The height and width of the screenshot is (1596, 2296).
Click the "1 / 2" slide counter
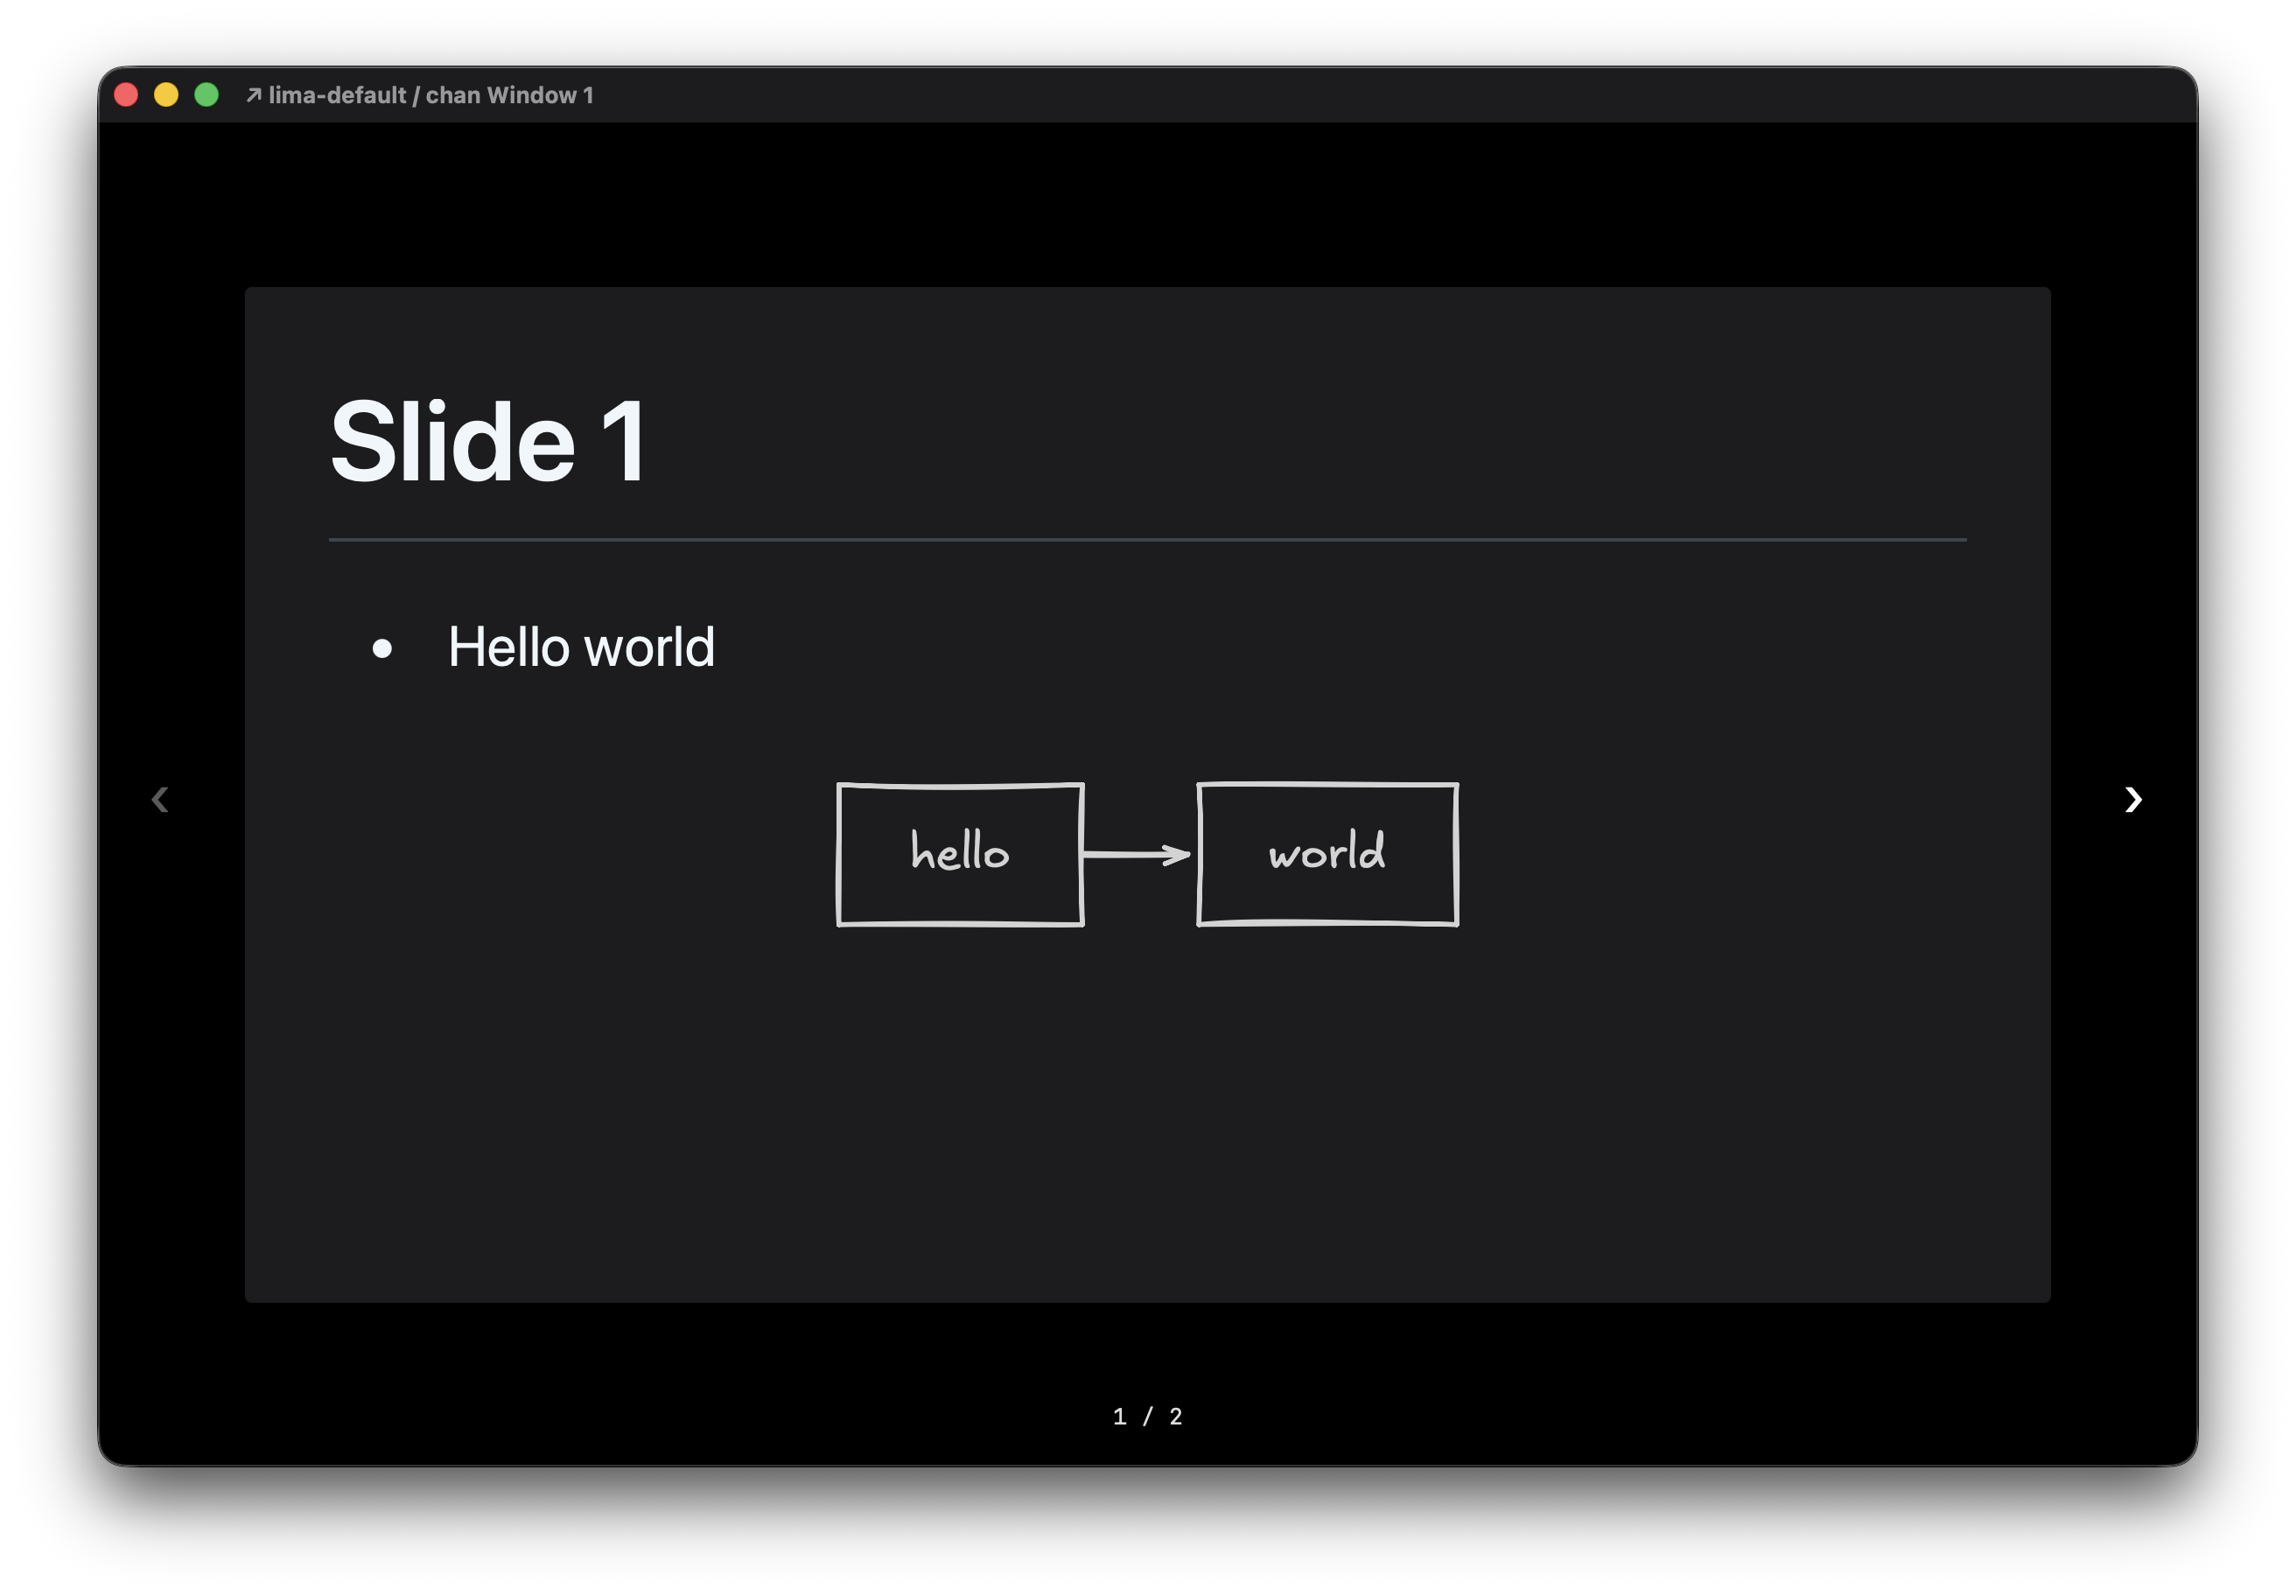click(1147, 1416)
